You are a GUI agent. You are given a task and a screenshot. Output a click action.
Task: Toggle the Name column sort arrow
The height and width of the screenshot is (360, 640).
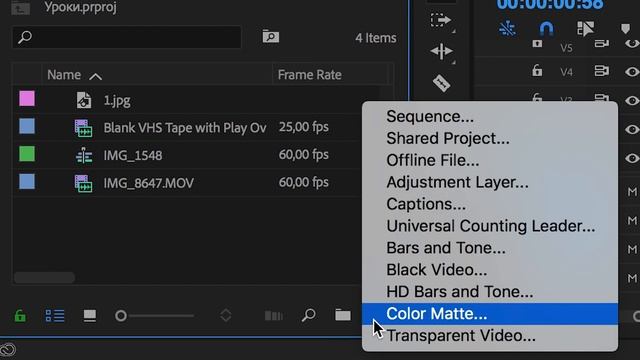click(x=96, y=76)
